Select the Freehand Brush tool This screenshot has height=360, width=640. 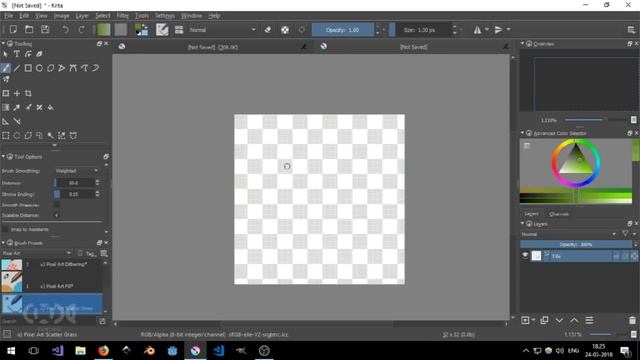point(6,68)
